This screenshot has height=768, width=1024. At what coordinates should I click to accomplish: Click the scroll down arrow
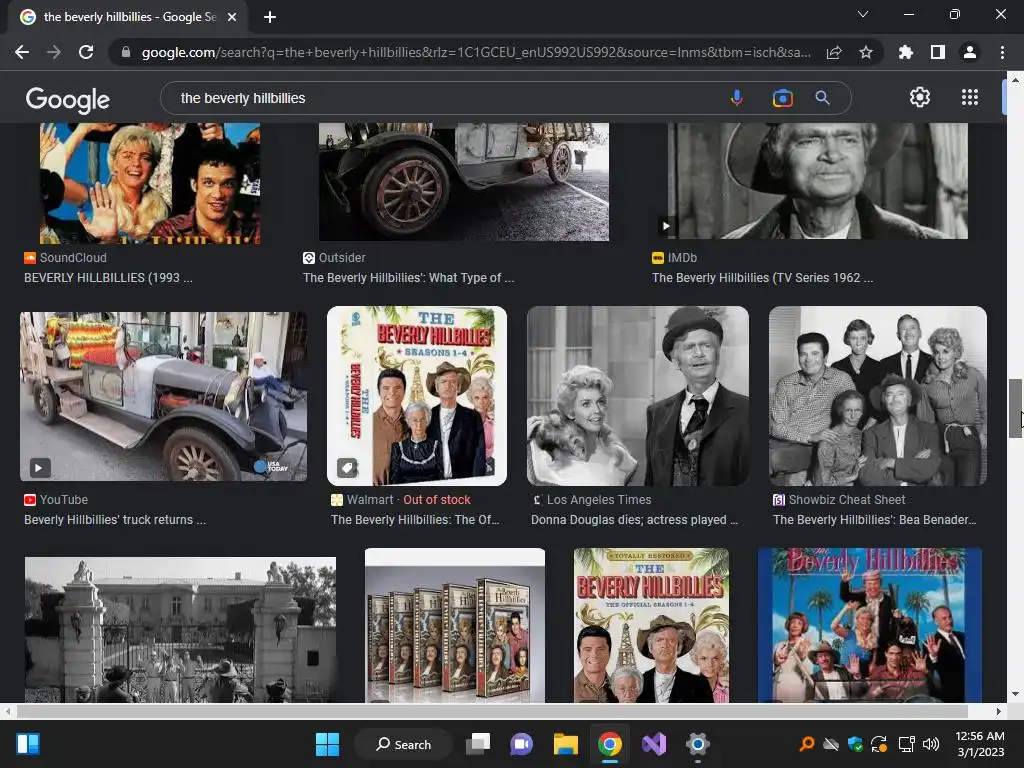(1015, 694)
